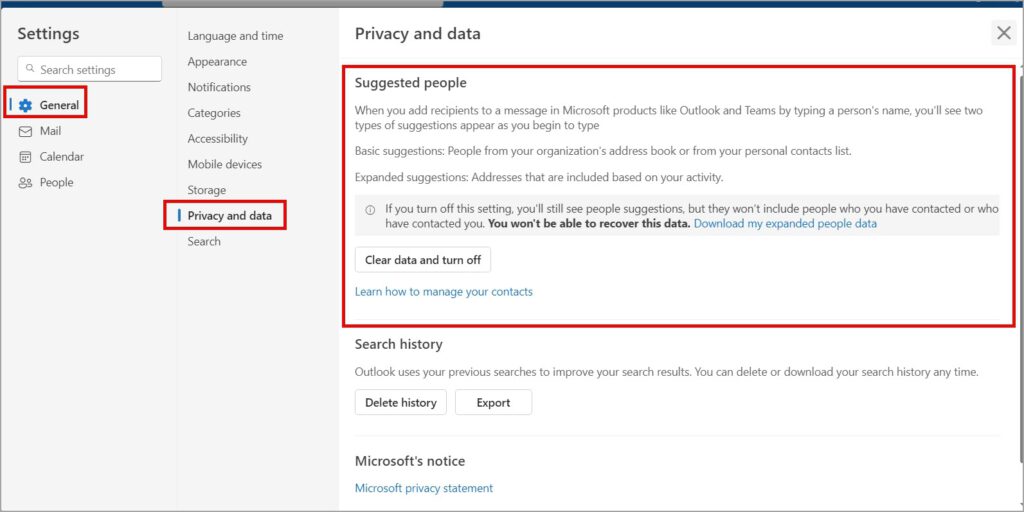Select Mobile devices settings
The width and height of the screenshot is (1024, 512).
(x=225, y=164)
